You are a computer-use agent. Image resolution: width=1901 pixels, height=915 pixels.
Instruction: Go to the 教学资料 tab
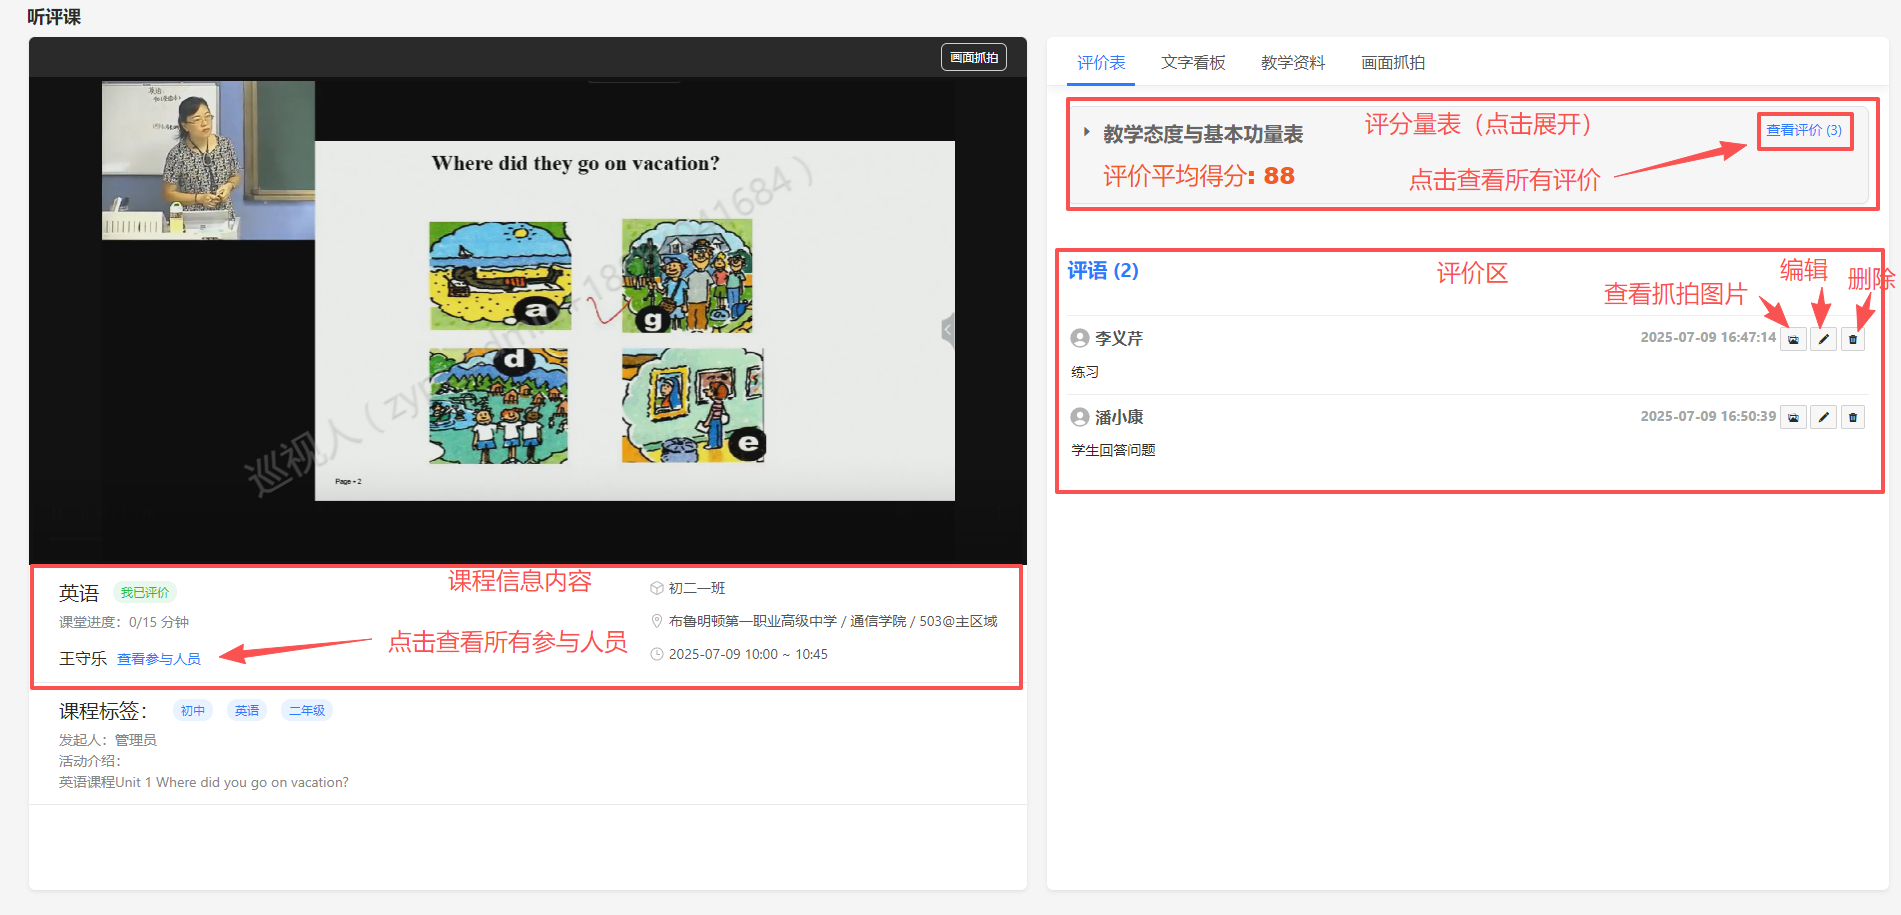(x=1292, y=63)
